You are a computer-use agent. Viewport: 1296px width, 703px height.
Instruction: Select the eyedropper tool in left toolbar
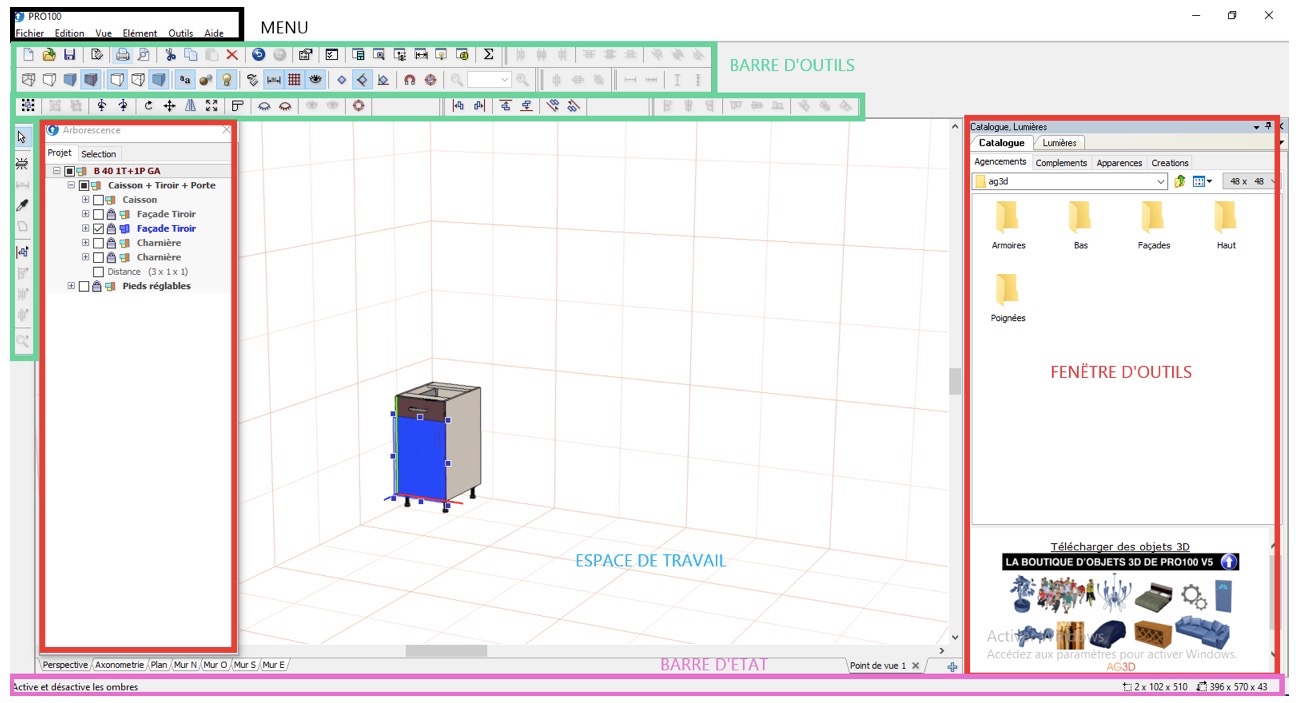22,205
